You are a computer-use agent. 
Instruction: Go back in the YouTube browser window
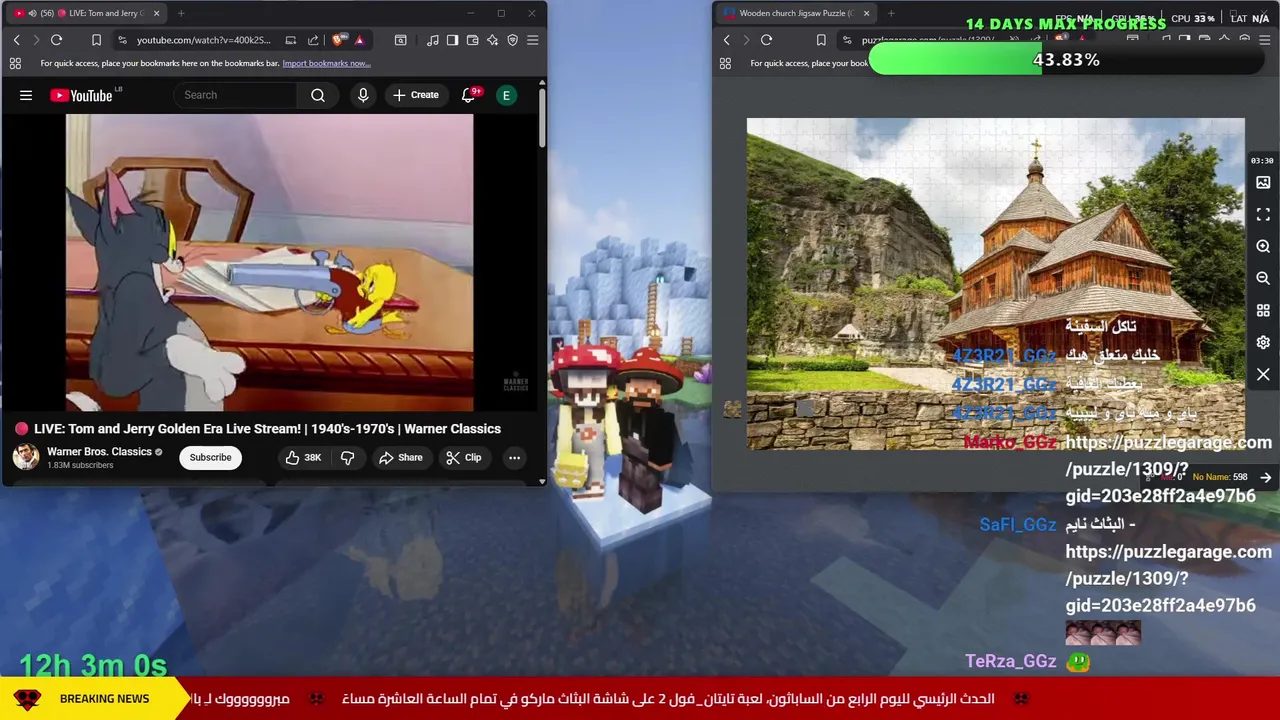click(16, 40)
